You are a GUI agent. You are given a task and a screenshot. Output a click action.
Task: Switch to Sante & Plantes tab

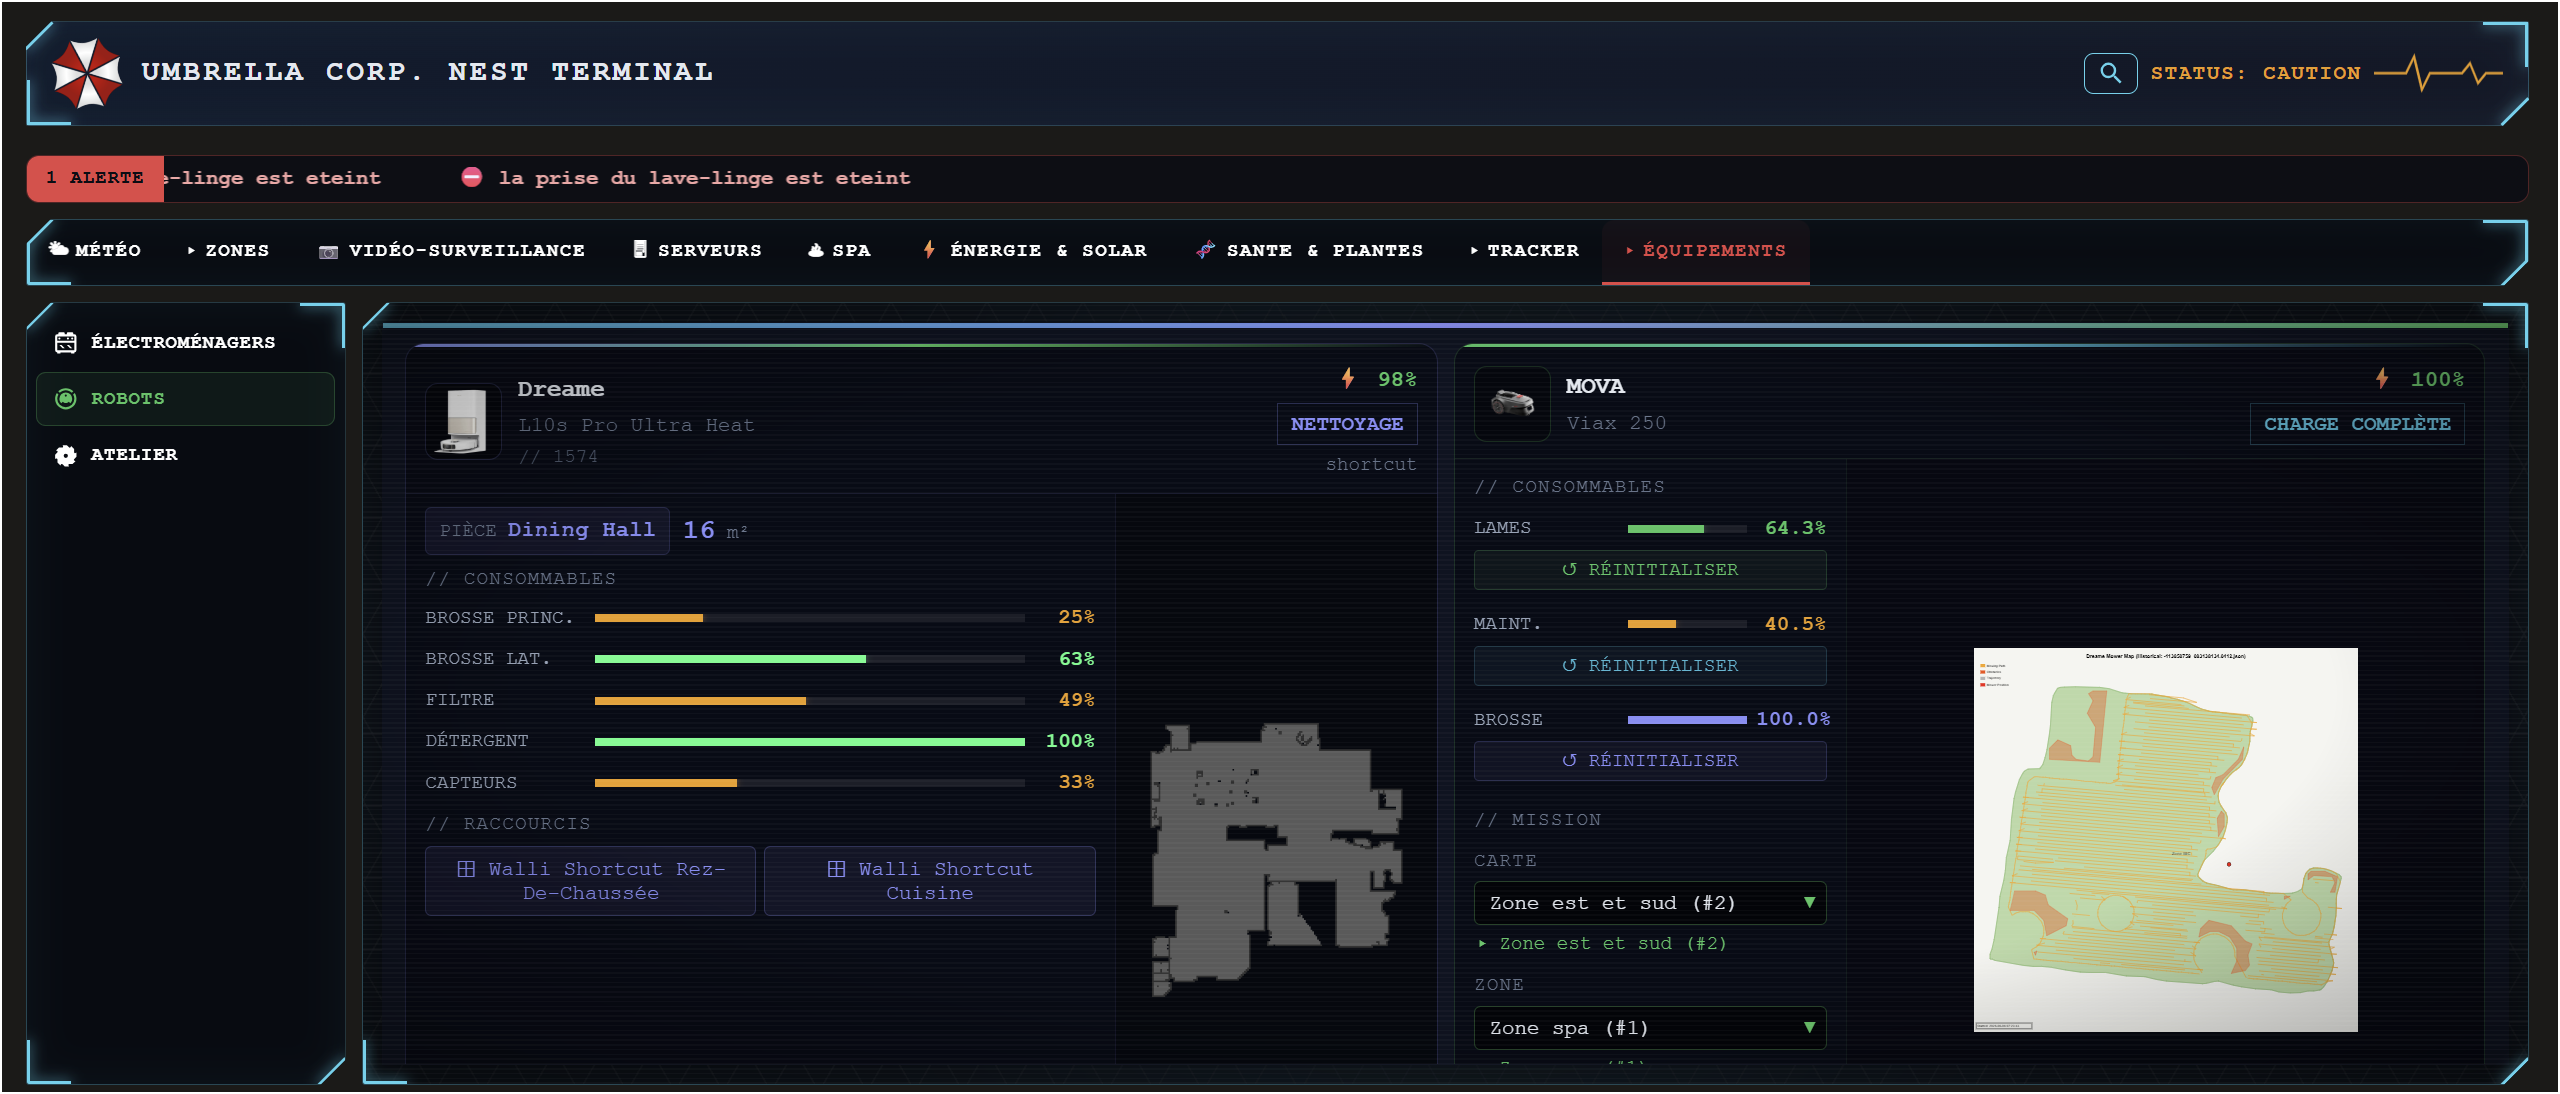(1309, 250)
